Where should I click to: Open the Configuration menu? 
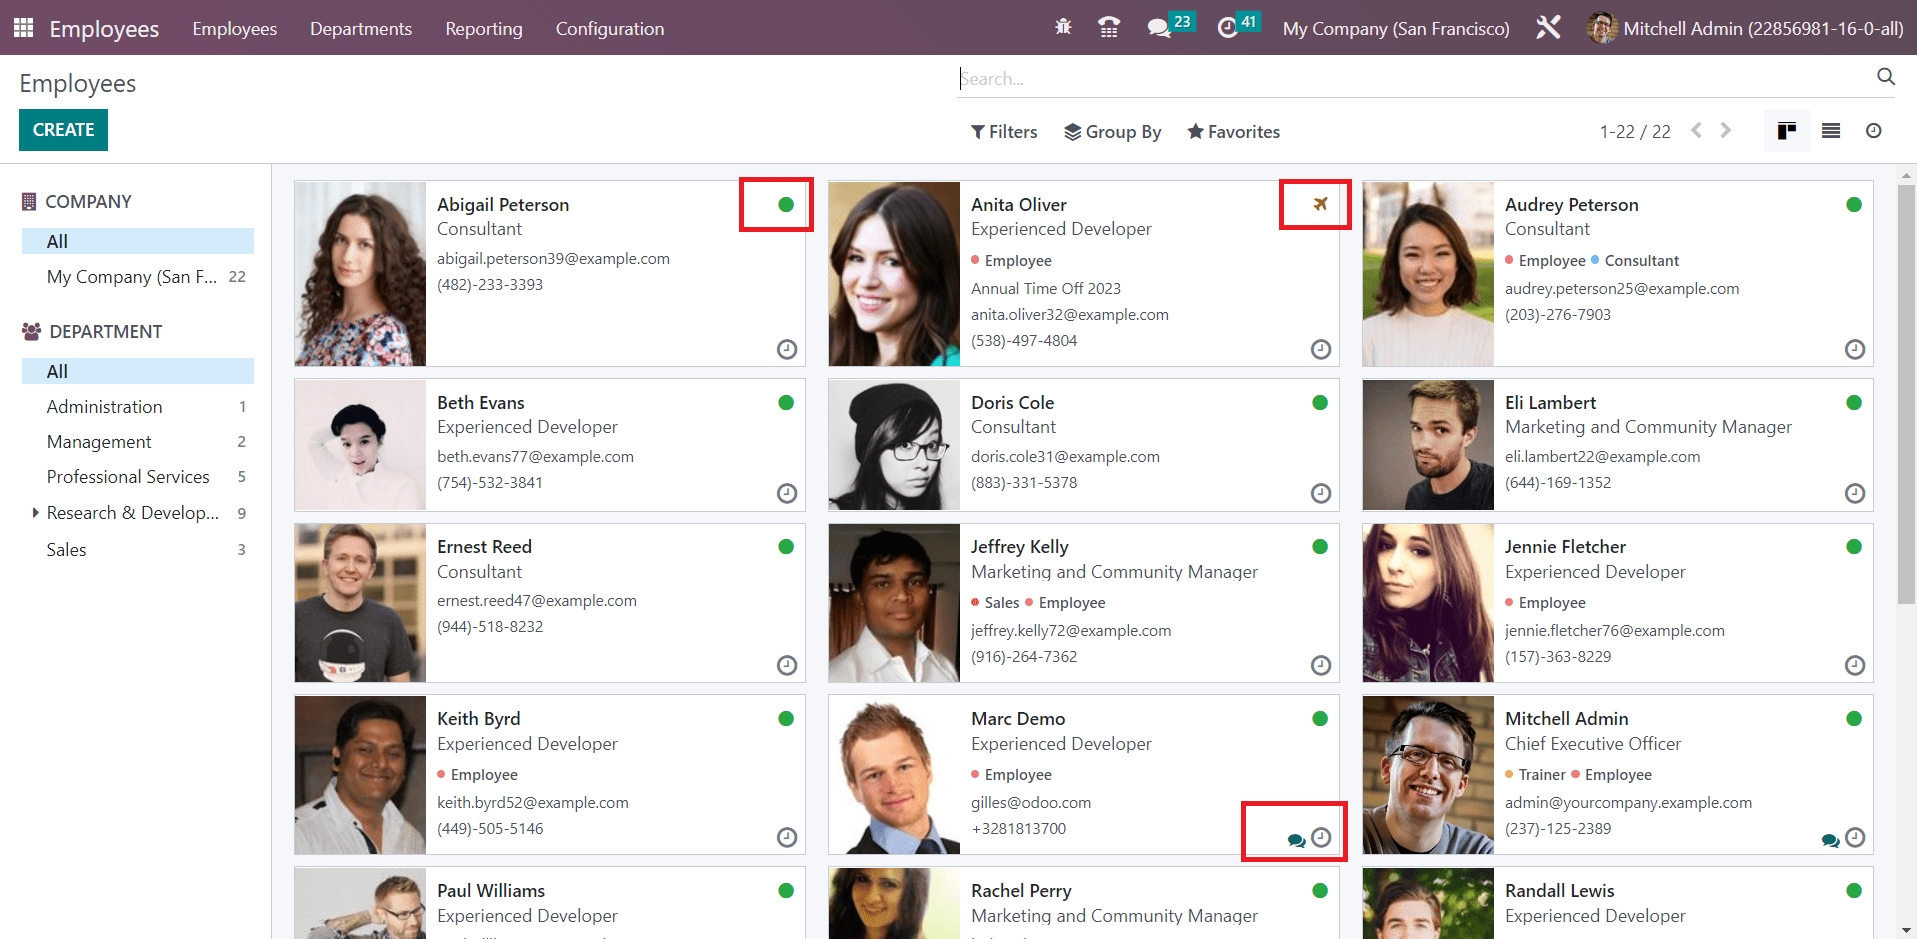pos(609,29)
